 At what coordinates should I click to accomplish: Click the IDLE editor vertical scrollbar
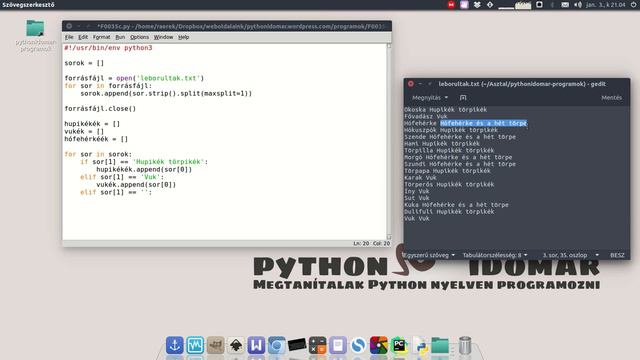click(x=389, y=141)
